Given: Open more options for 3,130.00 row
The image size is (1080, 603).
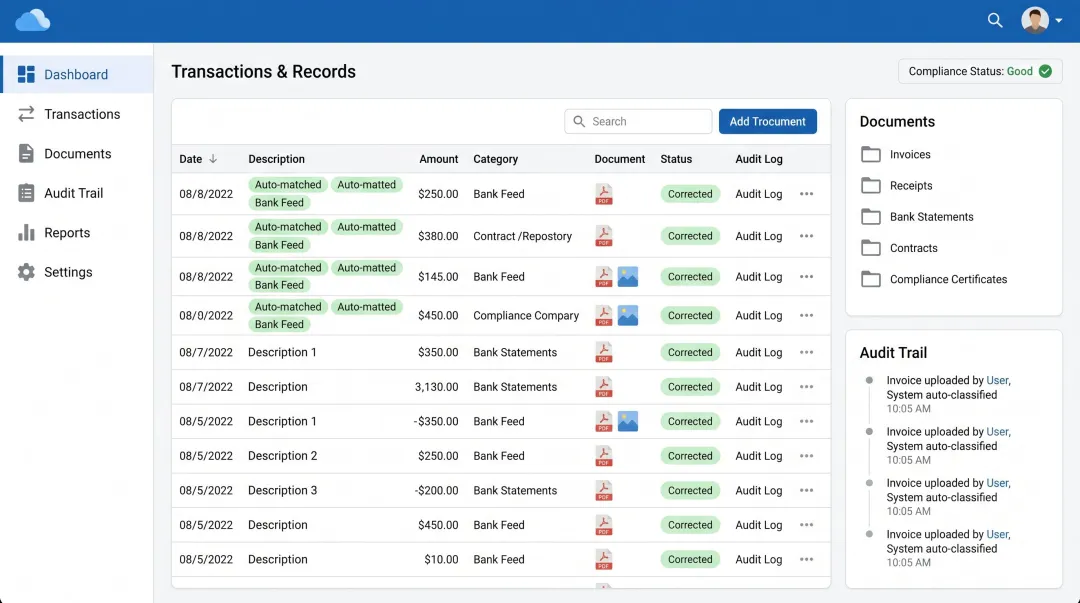Looking at the screenshot, I should click(807, 387).
